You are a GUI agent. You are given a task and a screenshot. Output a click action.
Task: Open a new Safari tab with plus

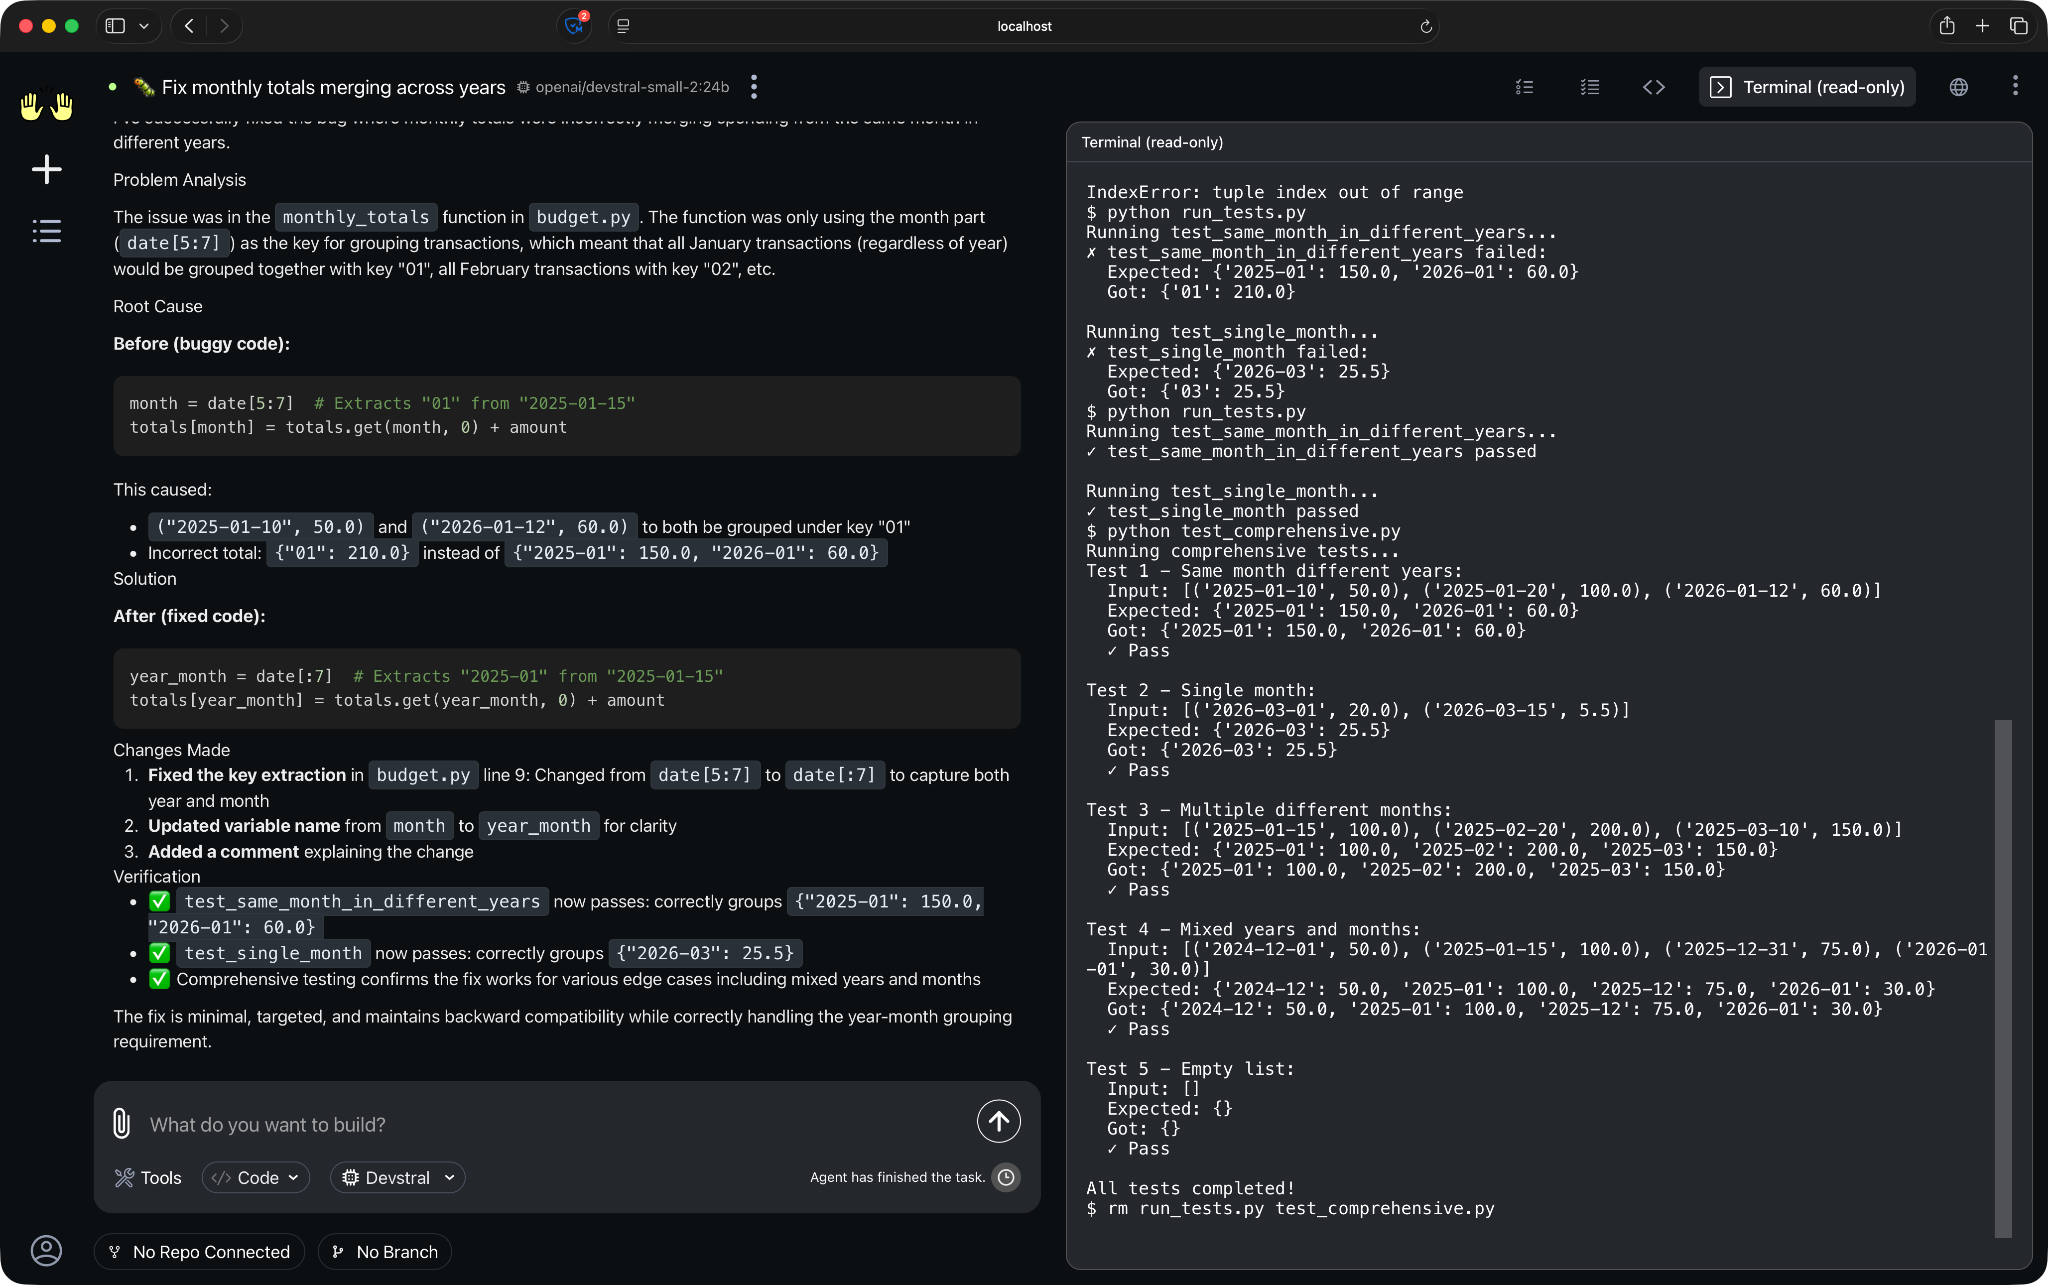(x=1982, y=26)
